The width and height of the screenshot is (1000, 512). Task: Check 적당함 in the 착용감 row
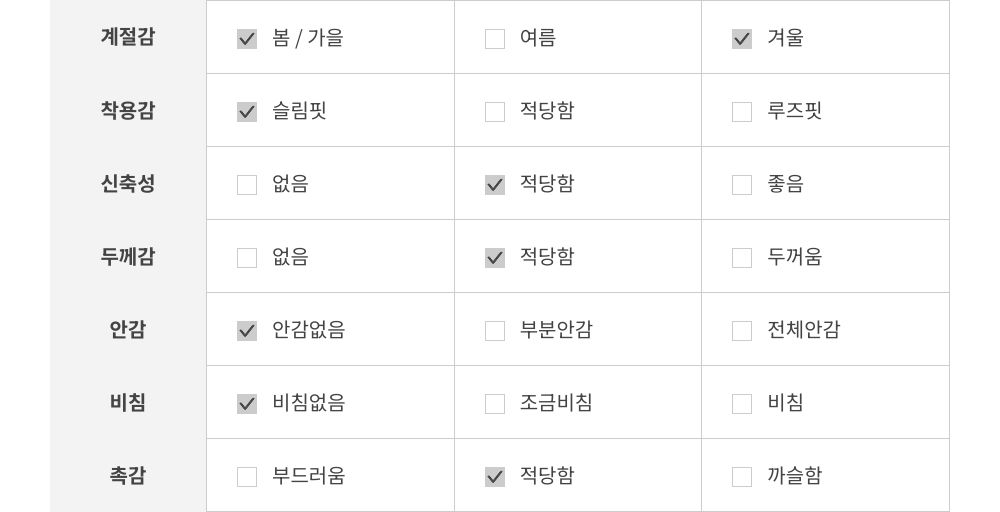pyautogui.click(x=495, y=112)
